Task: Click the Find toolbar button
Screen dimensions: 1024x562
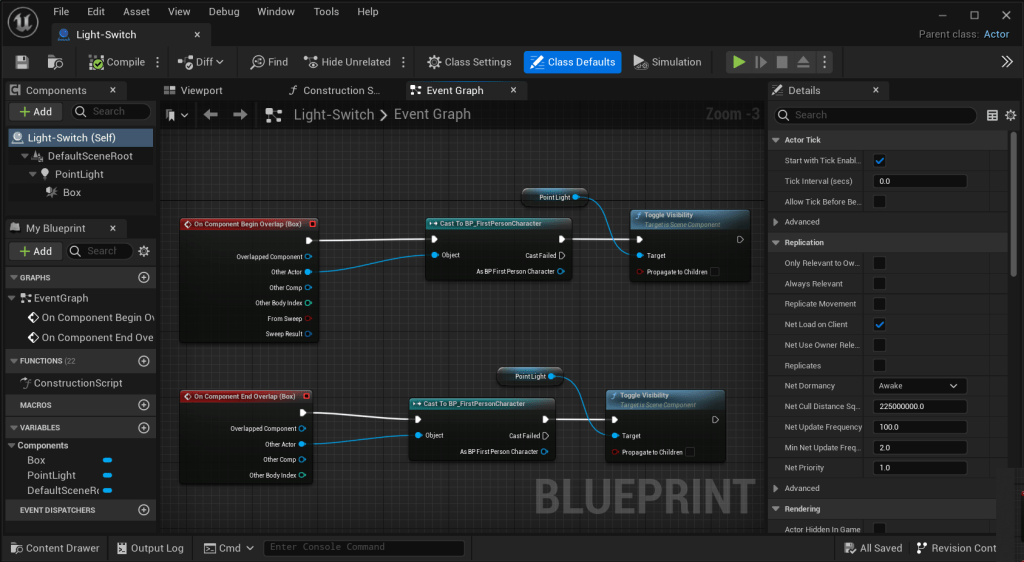Action: (x=268, y=62)
